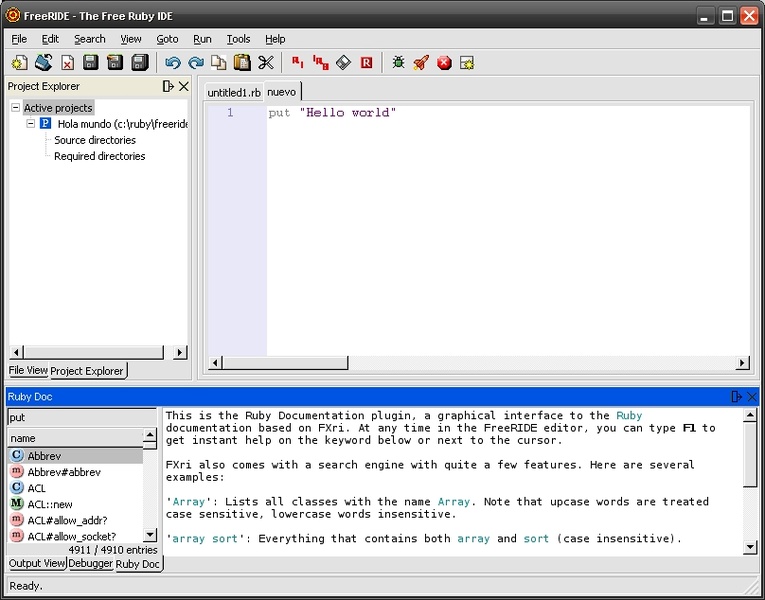Click the Save All floppy icon
The height and width of the screenshot is (600, 765).
tap(140, 62)
